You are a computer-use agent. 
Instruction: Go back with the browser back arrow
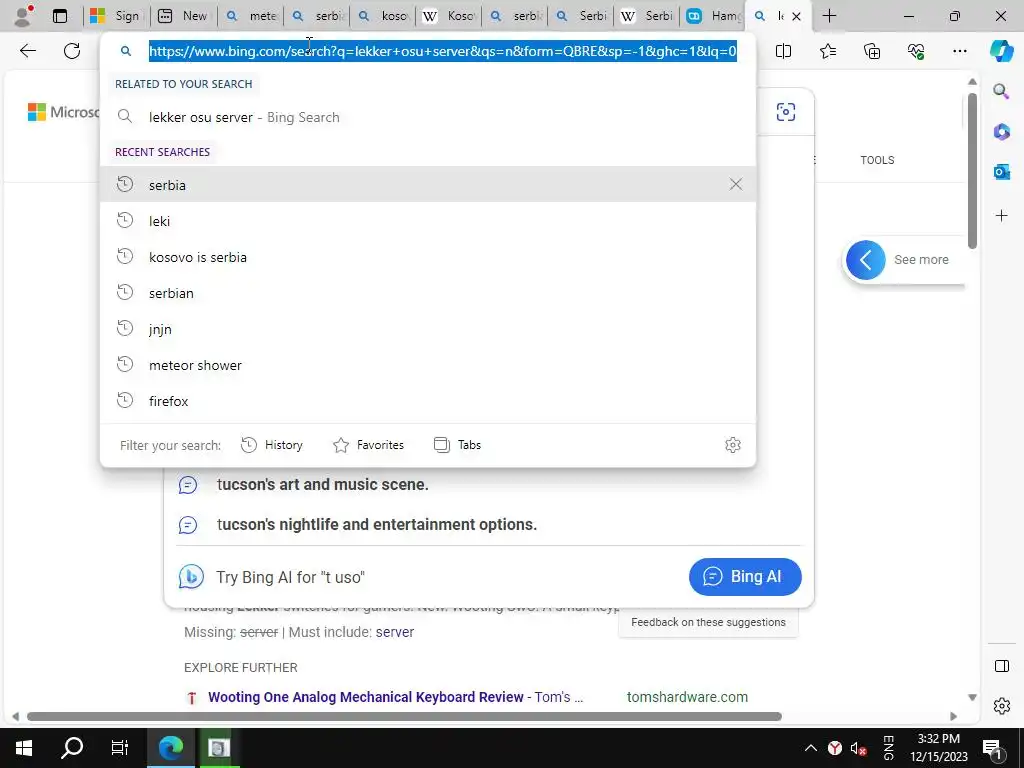tap(27, 51)
